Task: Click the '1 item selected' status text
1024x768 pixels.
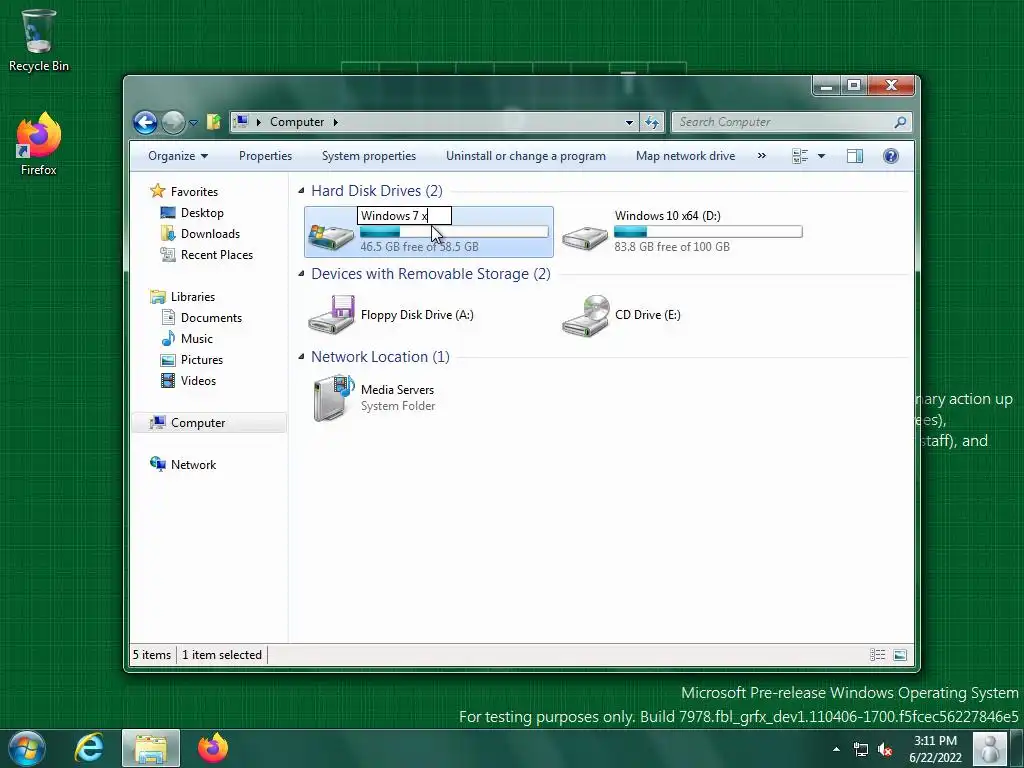Action: (x=222, y=655)
